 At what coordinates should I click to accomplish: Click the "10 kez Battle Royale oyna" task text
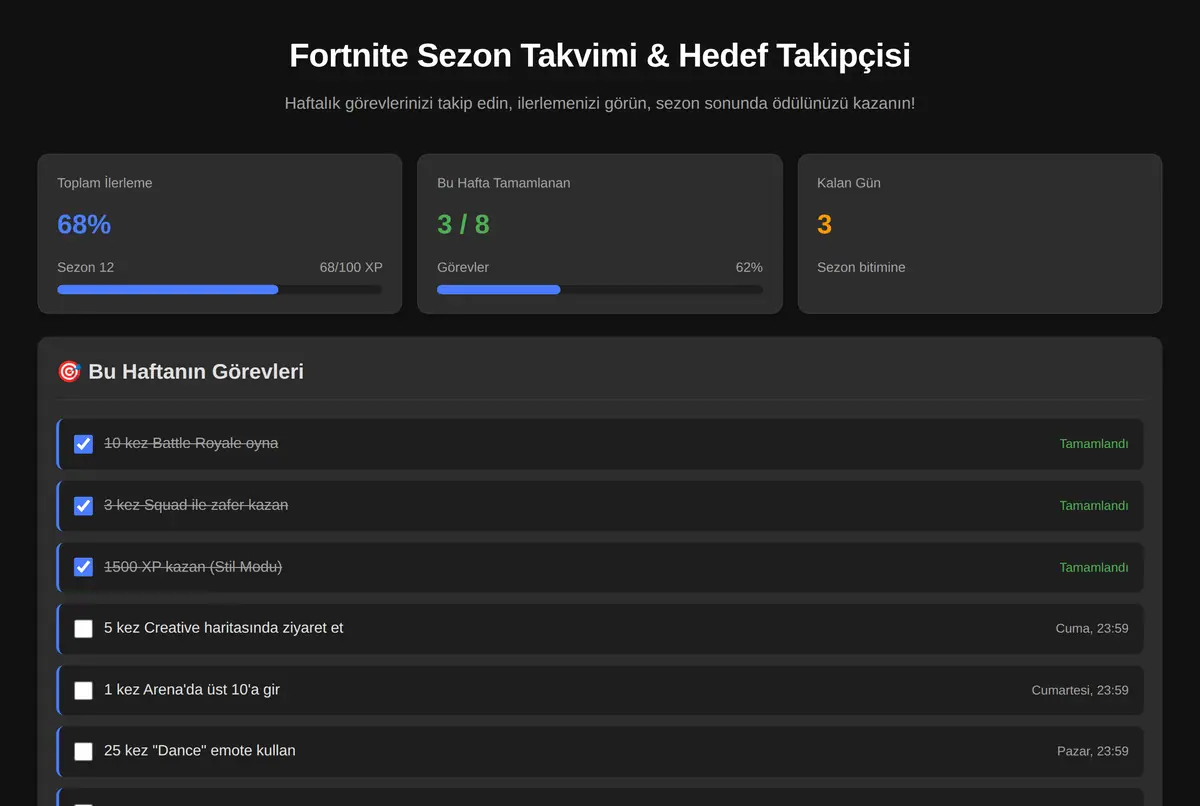[191, 443]
